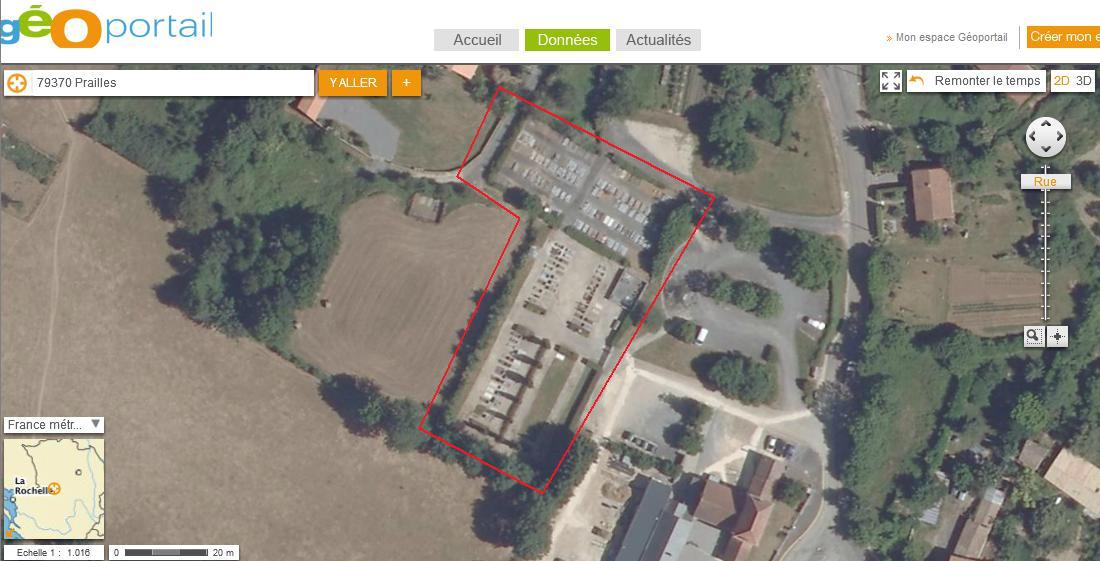This screenshot has height=561, width=1100.
Task: Open the Données tab
Action: 567,40
